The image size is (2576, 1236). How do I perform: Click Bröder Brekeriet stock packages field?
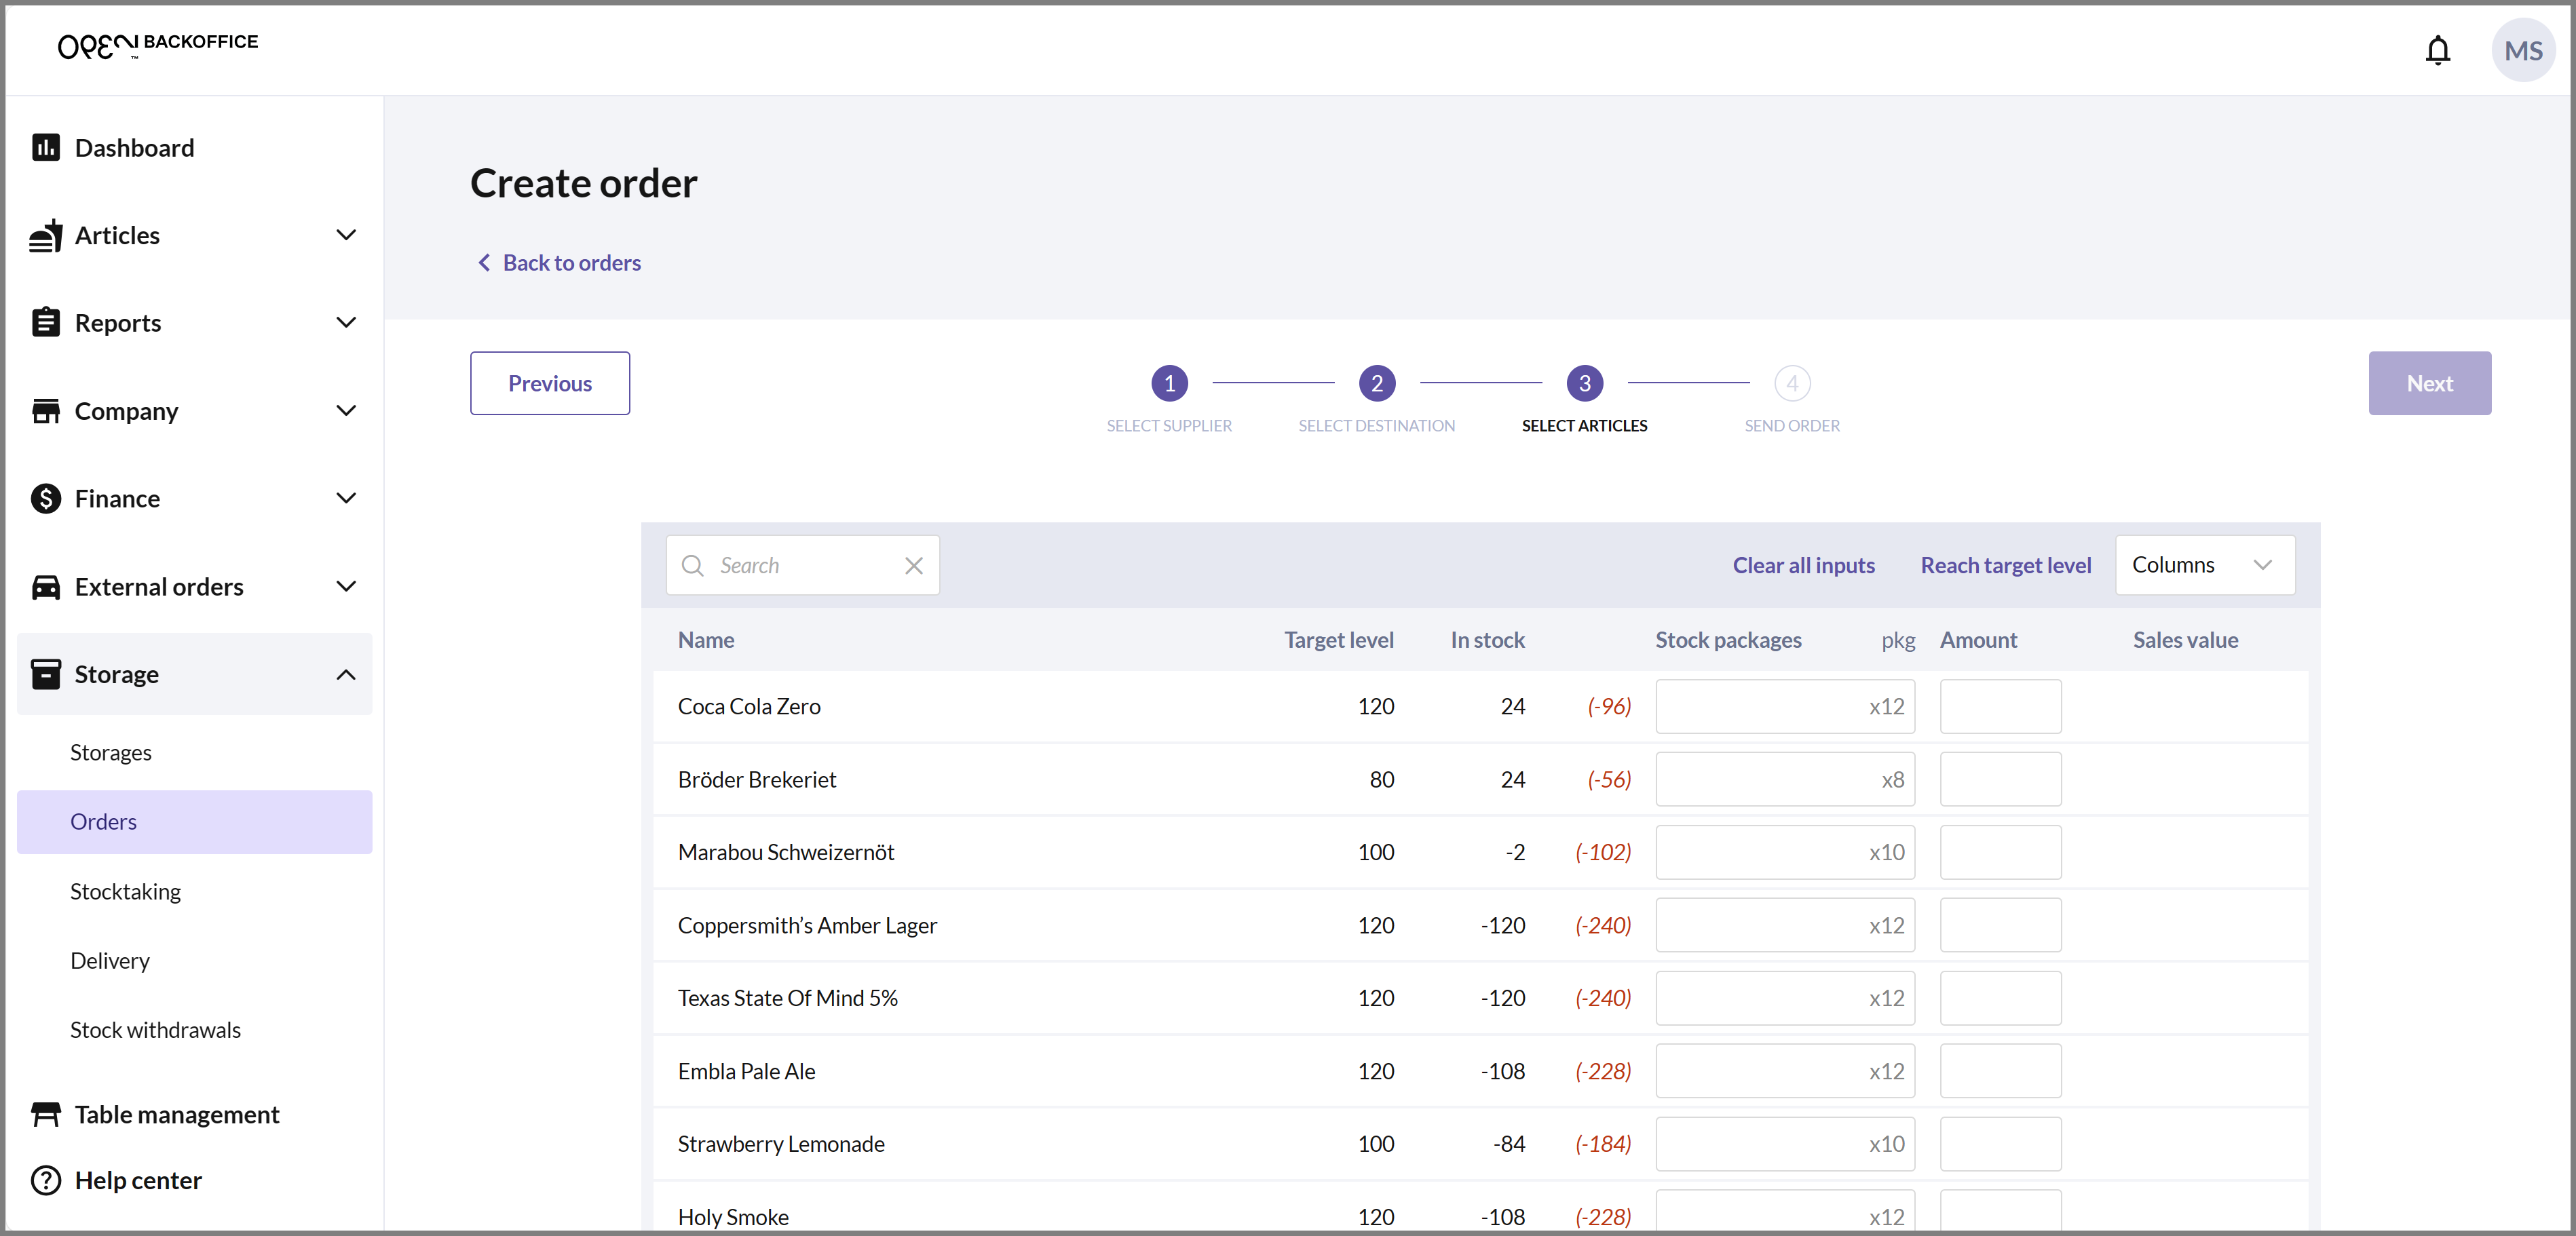1785,779
